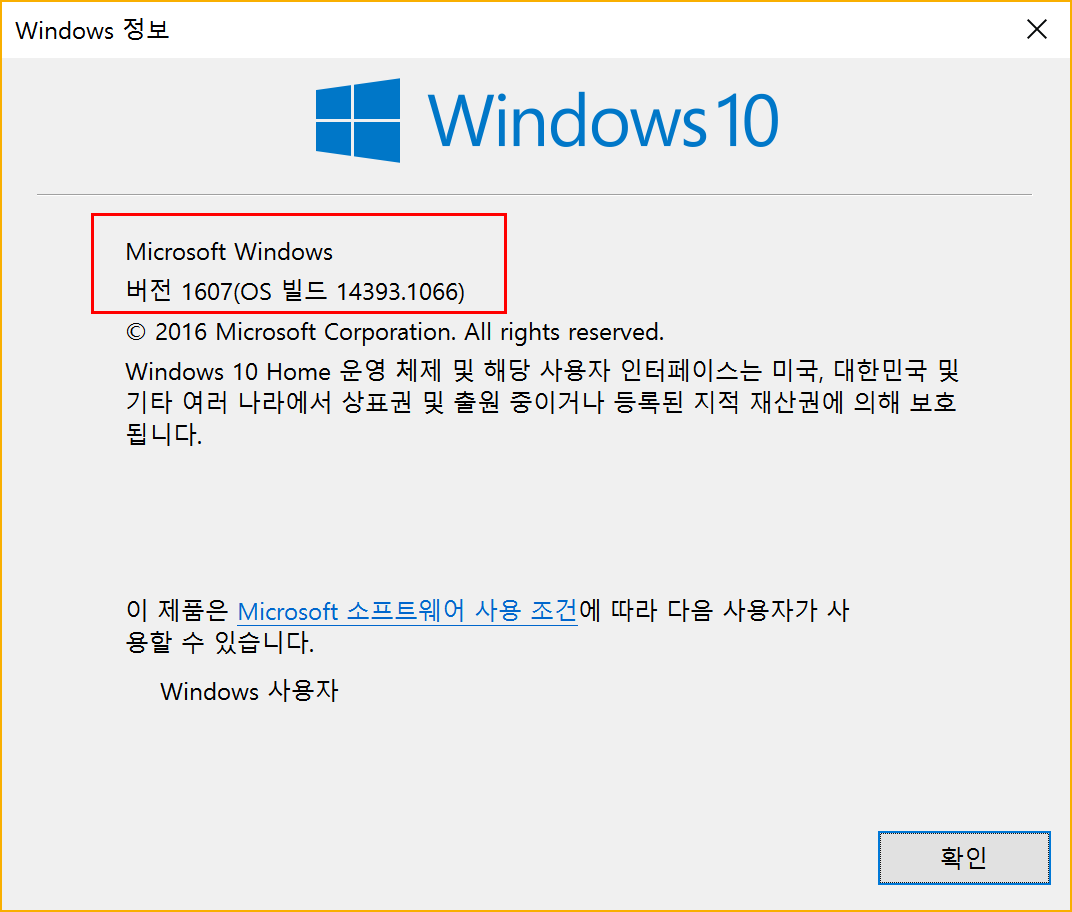Screen dimensions: 1072x912
Task: Click the 버전 1607 version text
Action: 179,291
